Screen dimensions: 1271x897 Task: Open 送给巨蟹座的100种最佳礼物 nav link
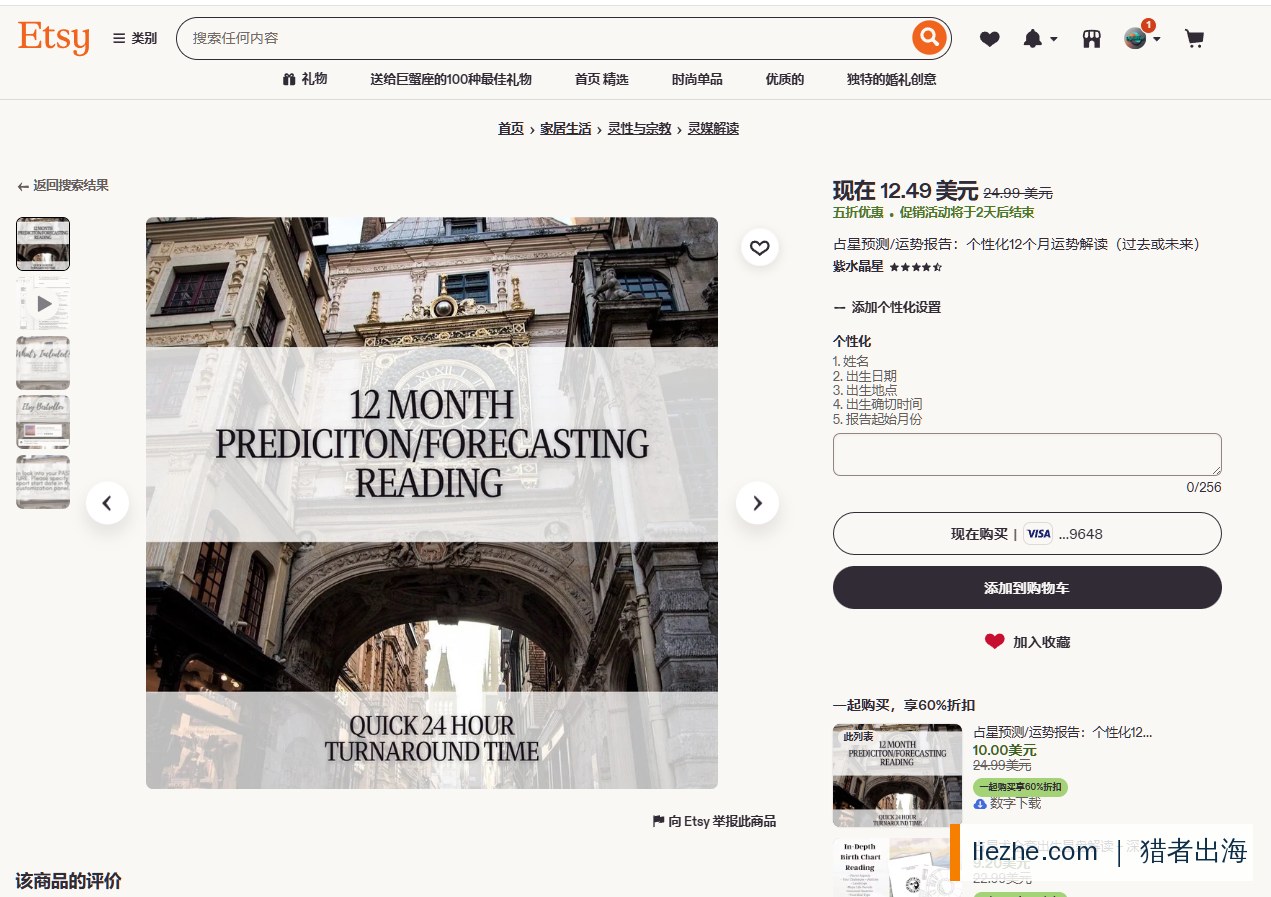click(x=451, y=79)
